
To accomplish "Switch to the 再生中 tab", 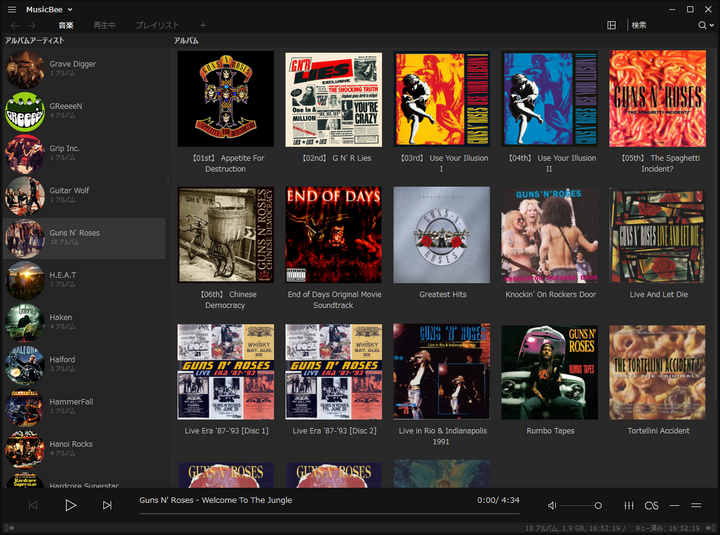I will (104, 26).
